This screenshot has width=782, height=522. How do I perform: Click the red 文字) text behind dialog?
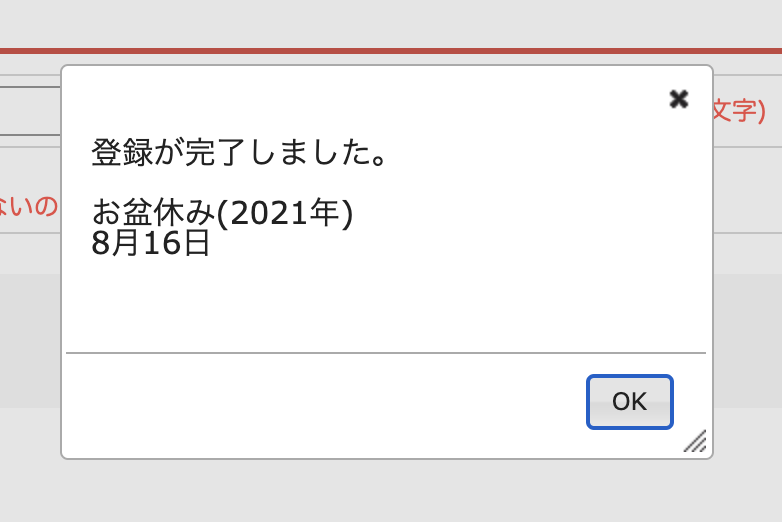coord(739,110)
